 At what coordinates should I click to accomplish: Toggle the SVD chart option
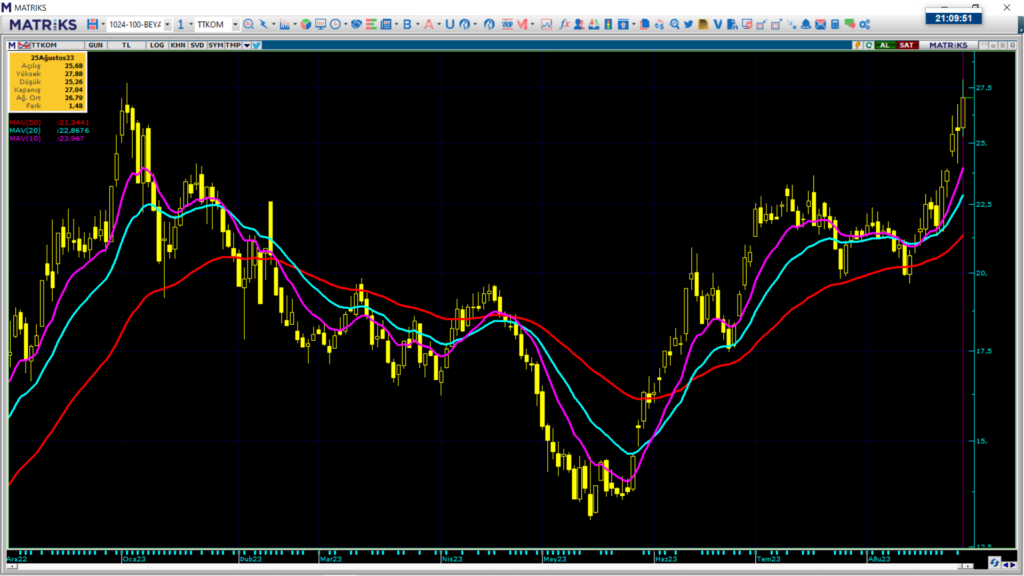click(197, 45)
